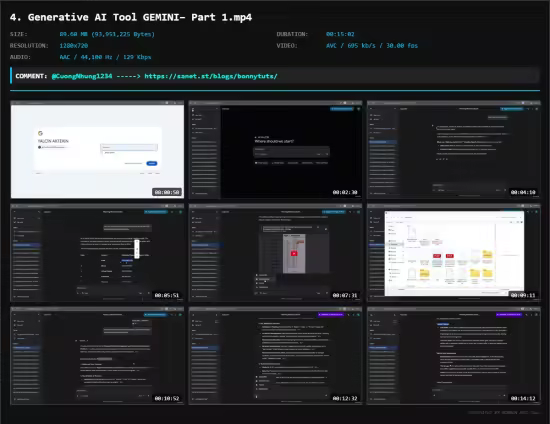Select the title 'Generative AI Tool GEMINI- Part 1.mp4'

coord(140,17)
